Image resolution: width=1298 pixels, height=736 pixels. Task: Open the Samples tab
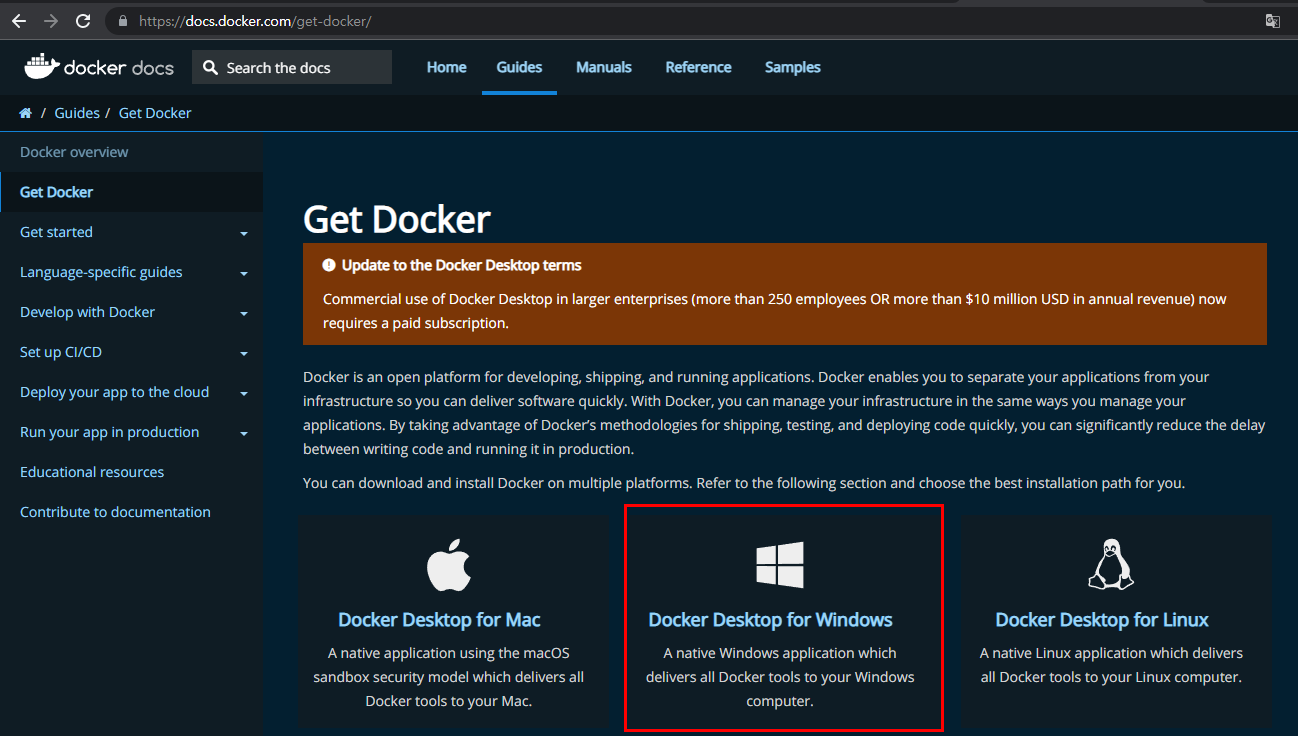(x=793, y=67)
